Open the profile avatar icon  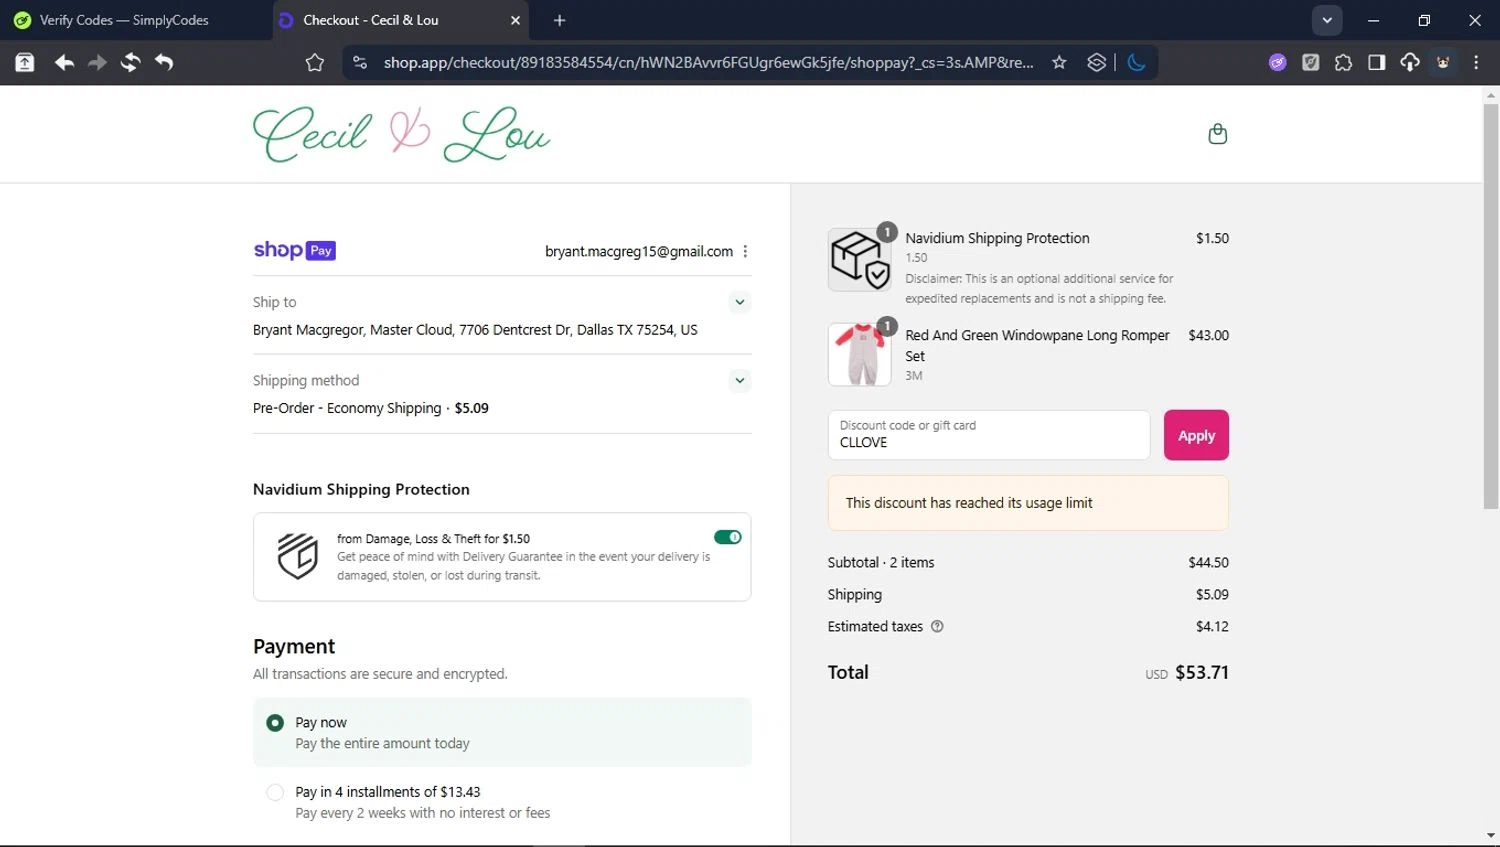1443,62
